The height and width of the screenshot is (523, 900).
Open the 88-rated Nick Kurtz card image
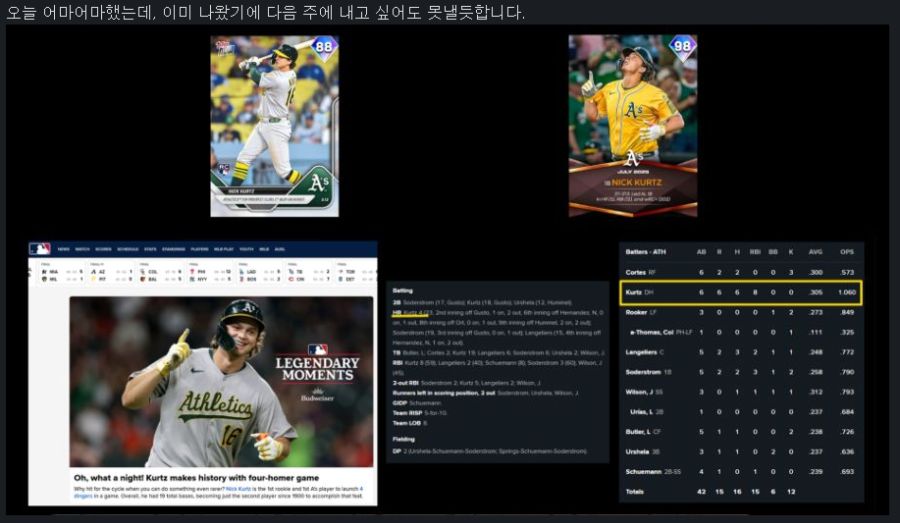tap(274, 126)
